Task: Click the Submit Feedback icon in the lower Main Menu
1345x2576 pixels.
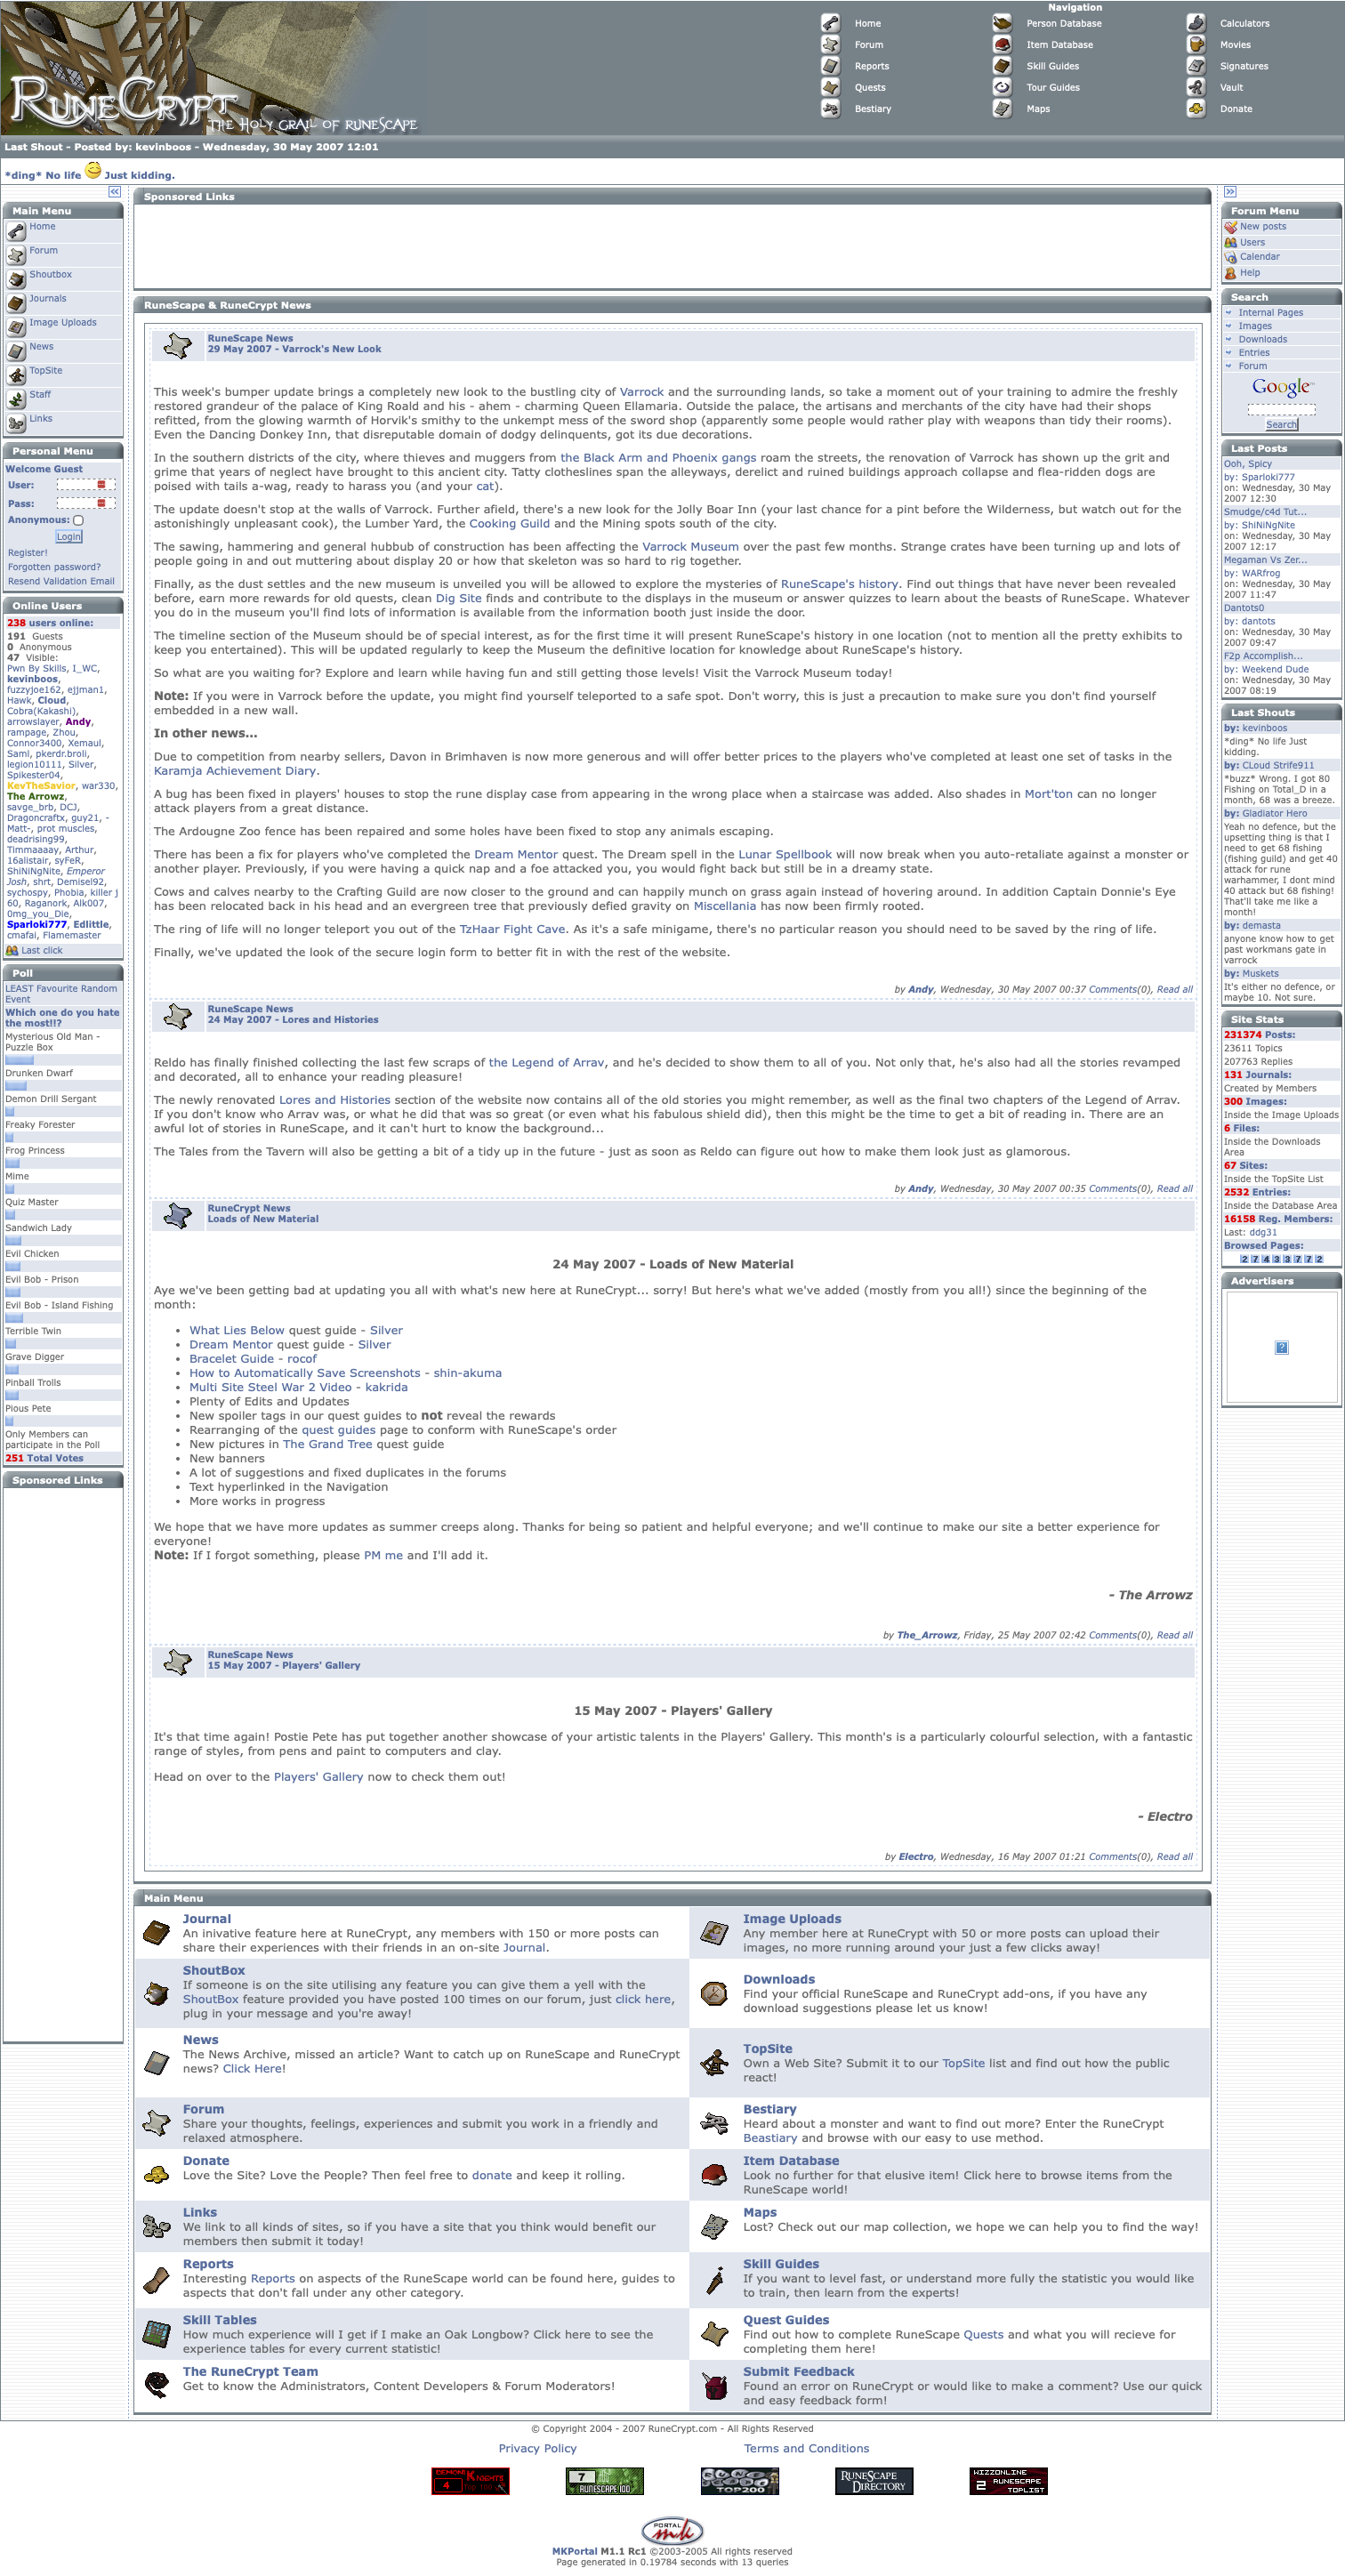Action: click(x=714, y=2386)
